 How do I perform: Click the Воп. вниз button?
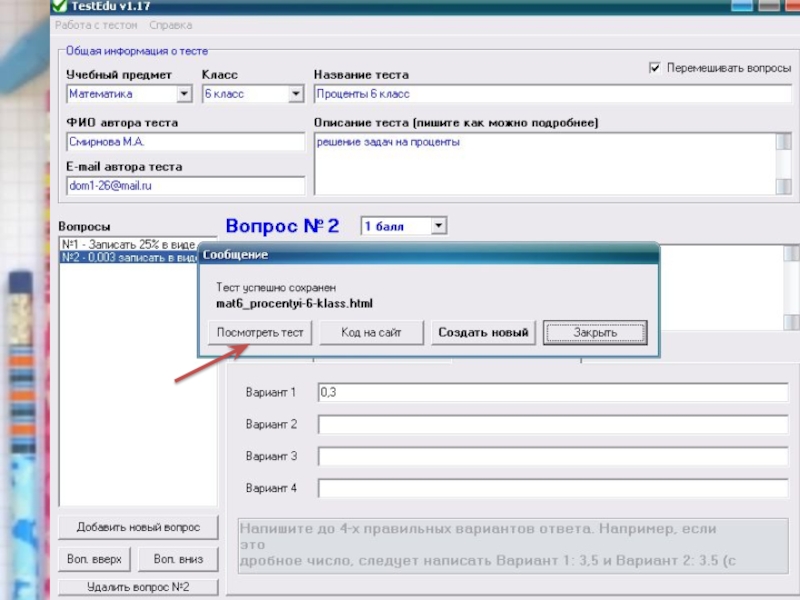[x=178, y=559]
